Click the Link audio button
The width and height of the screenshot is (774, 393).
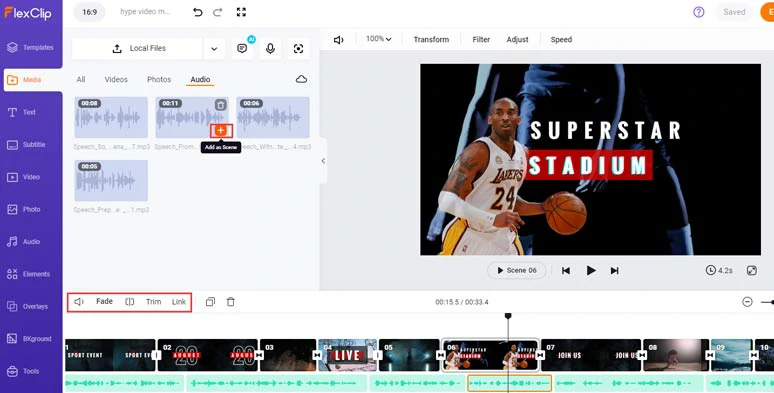(x=179, y=302)
